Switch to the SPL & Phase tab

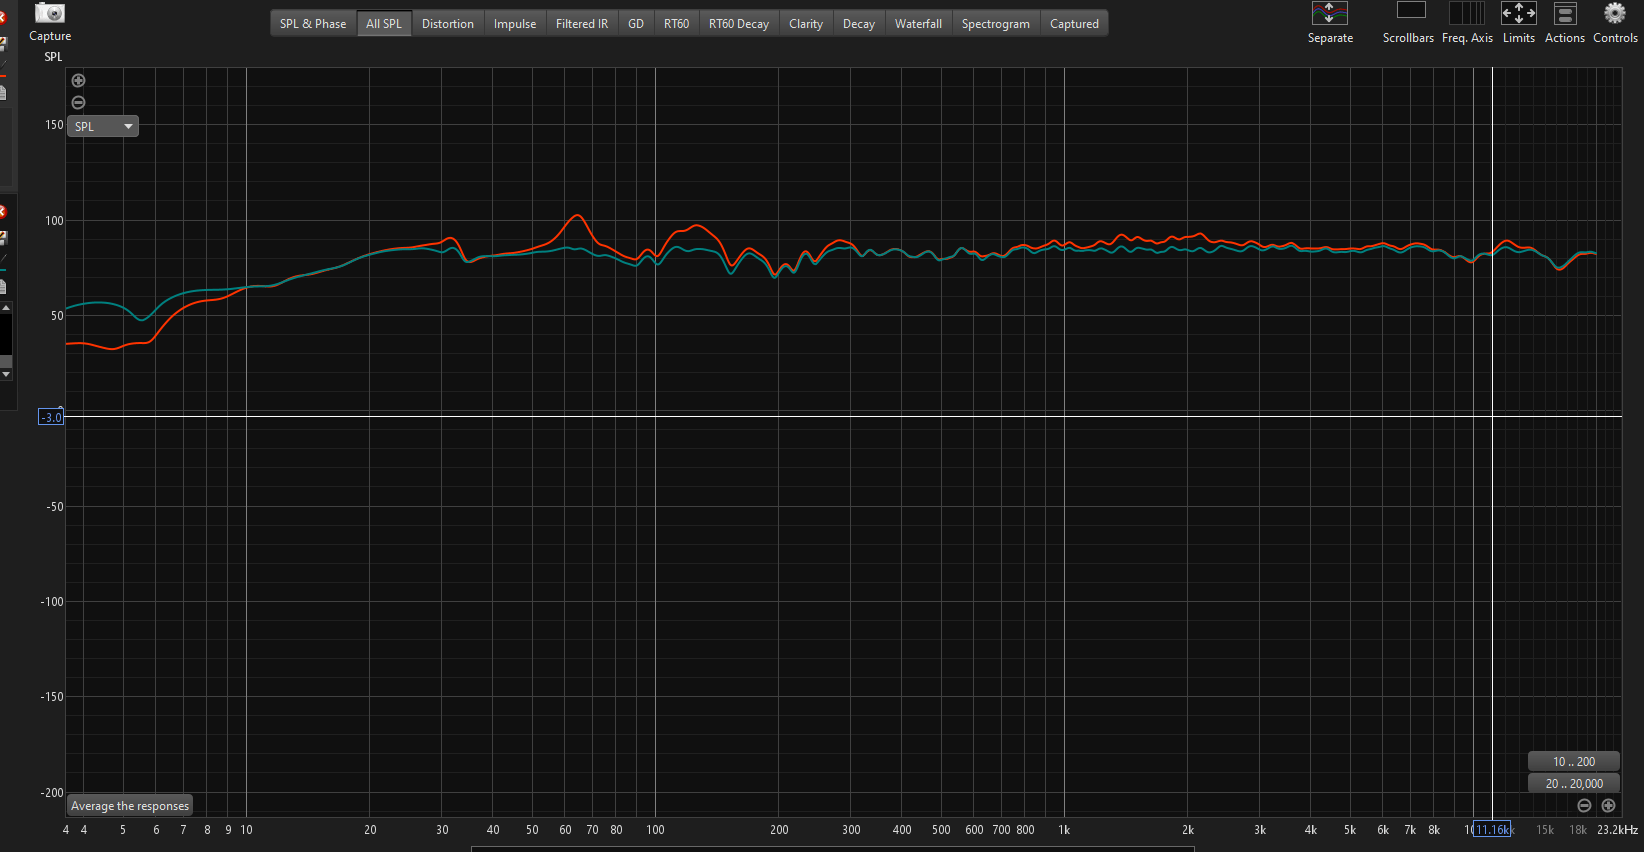point(313,24)
